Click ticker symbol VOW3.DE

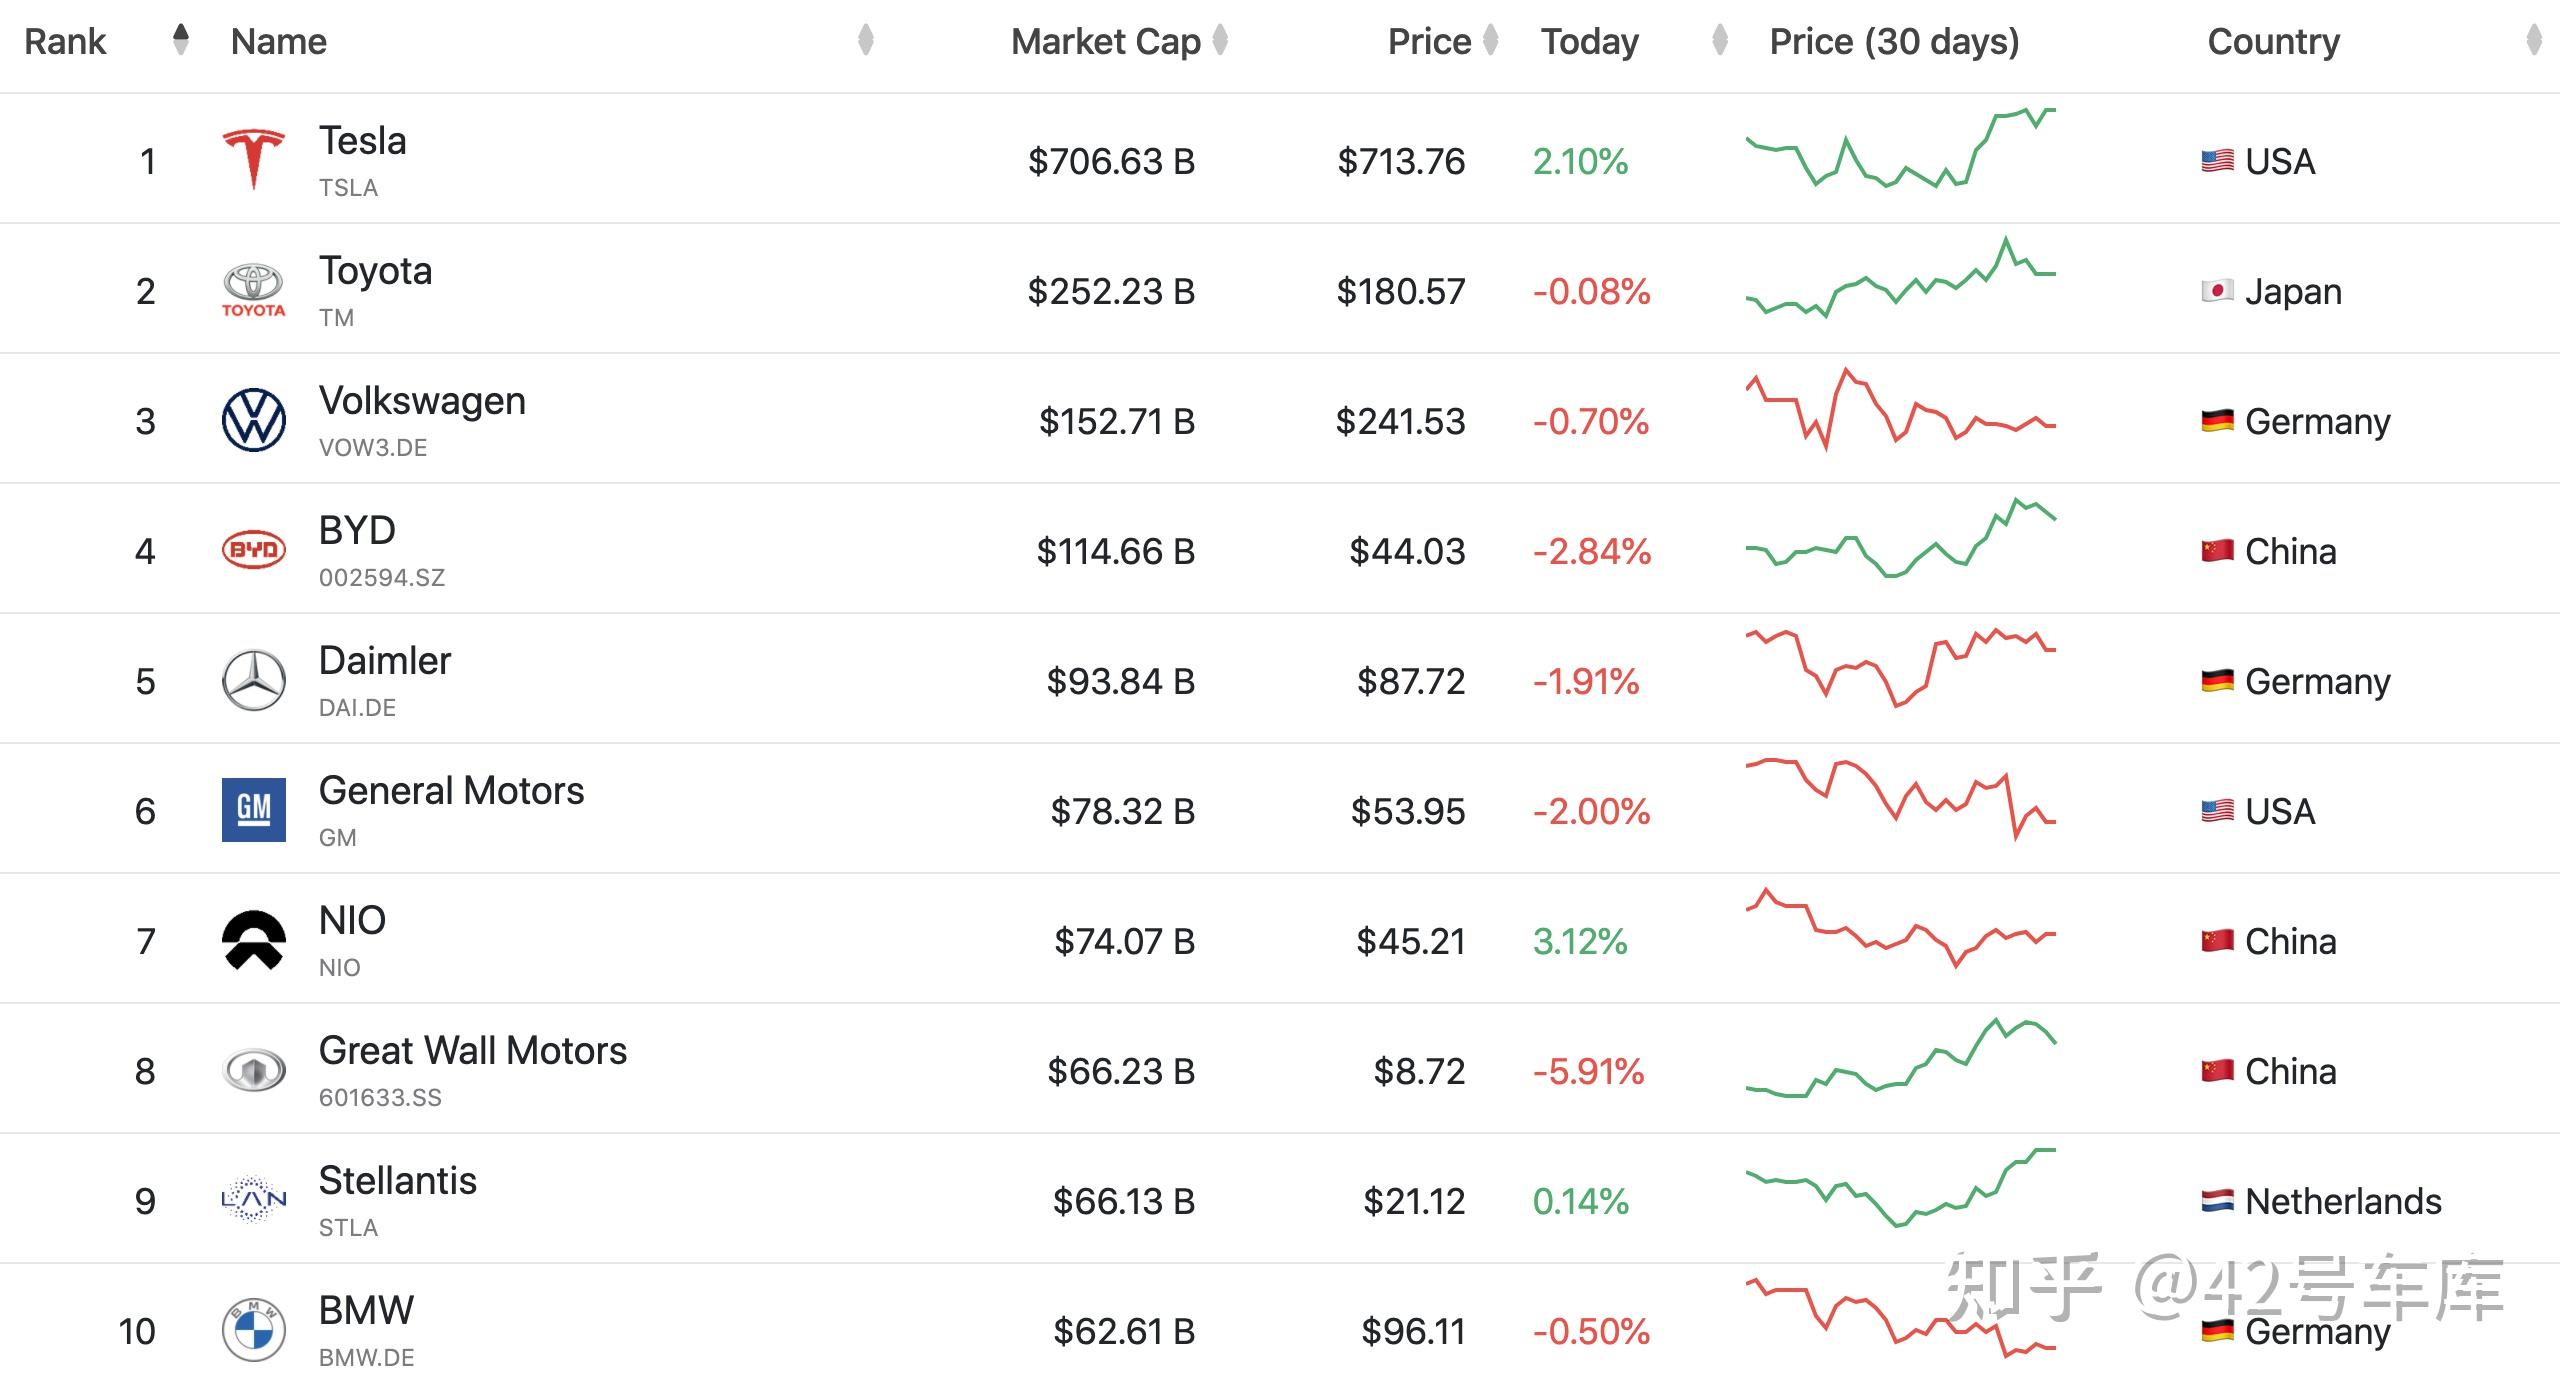373,447
